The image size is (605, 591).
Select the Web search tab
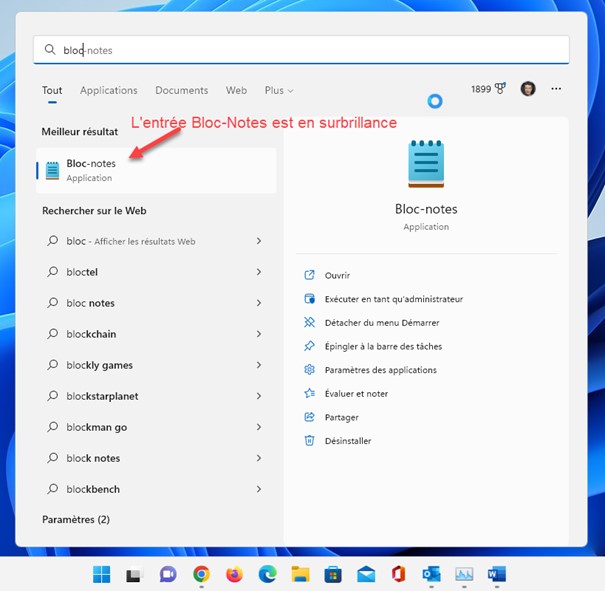pos(236,90)
